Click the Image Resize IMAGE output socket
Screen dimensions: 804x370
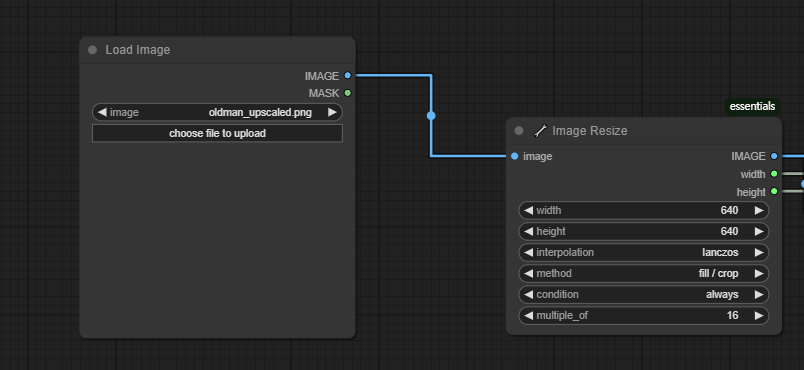(x=774, y=156)
